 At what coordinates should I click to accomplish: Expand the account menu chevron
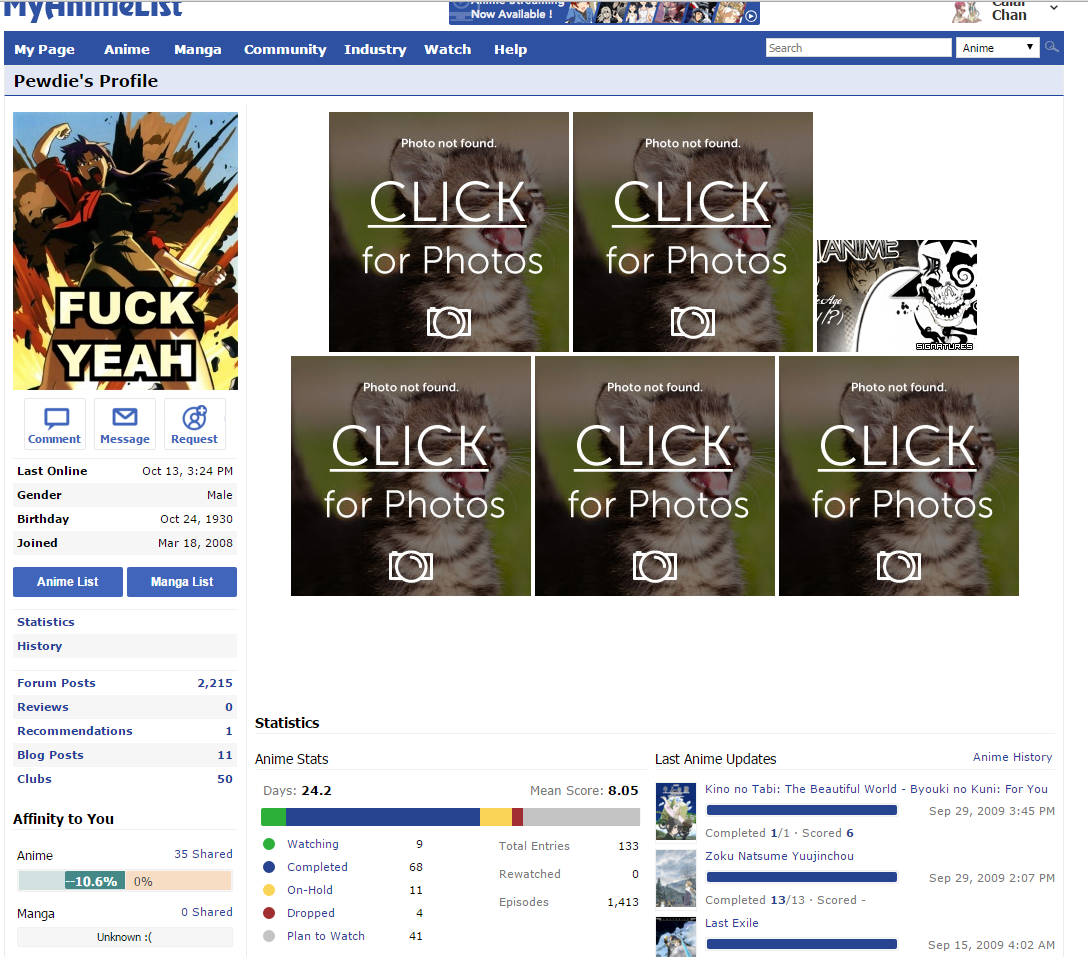click(1053, 8)
